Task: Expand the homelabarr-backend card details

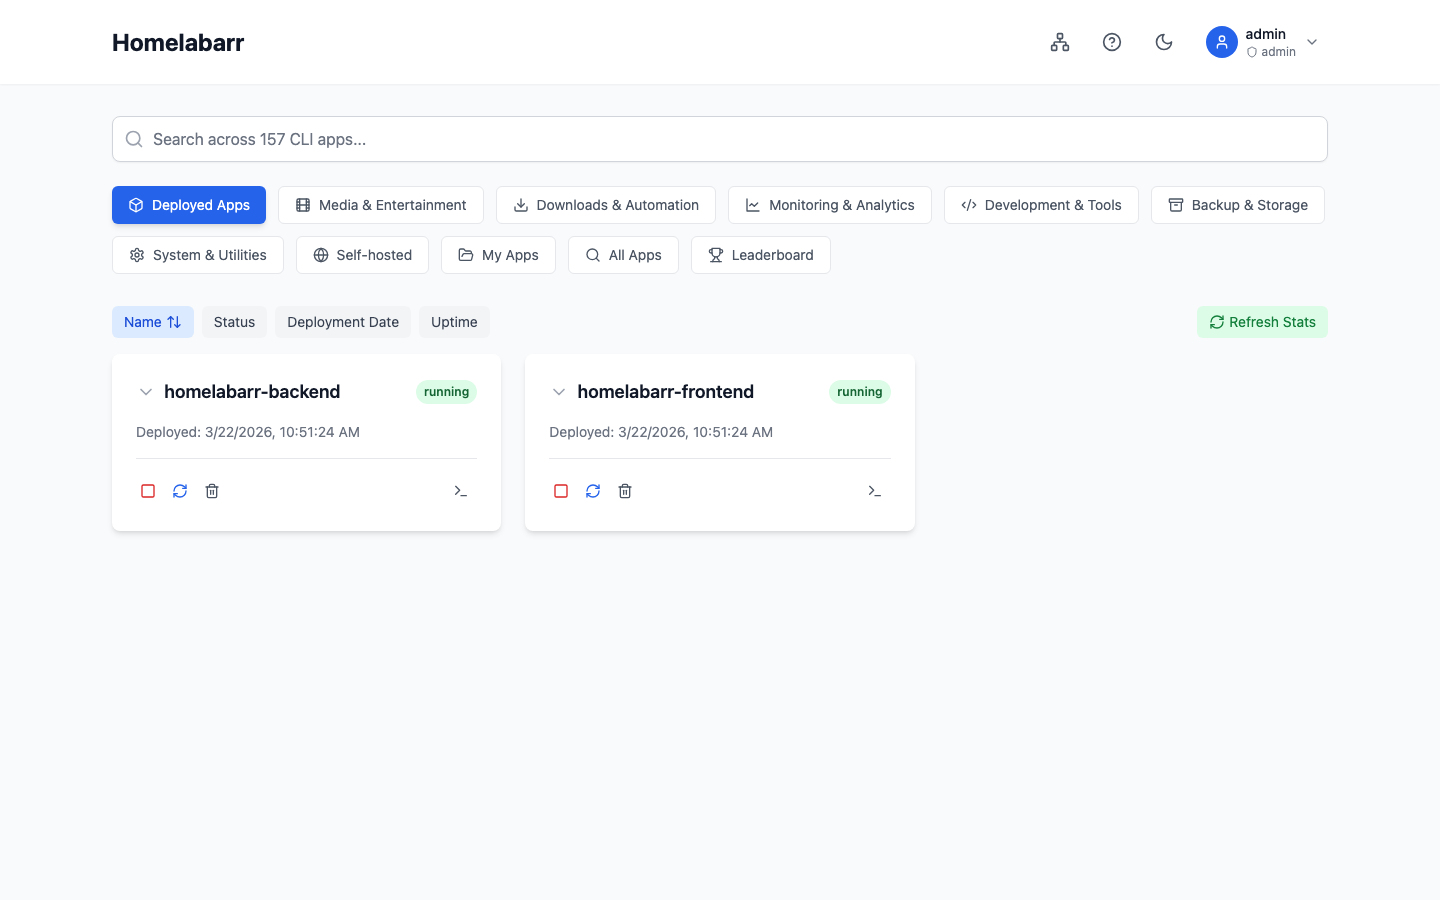Action: click(146, 392)
